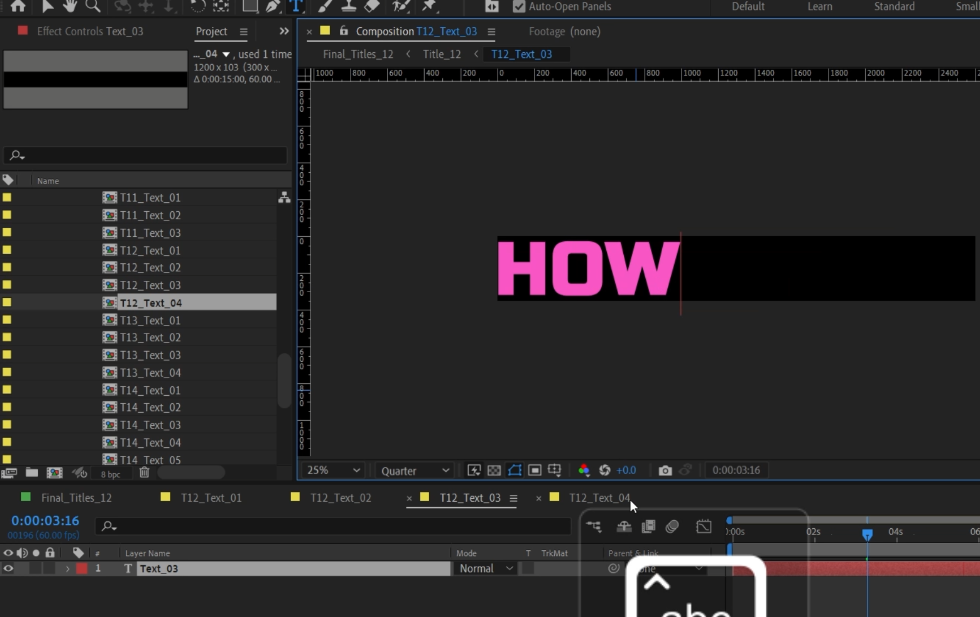The image size is (980, 617).
Task: Expand the Text_03 layer properties
Action: click(x=68, y=569)
